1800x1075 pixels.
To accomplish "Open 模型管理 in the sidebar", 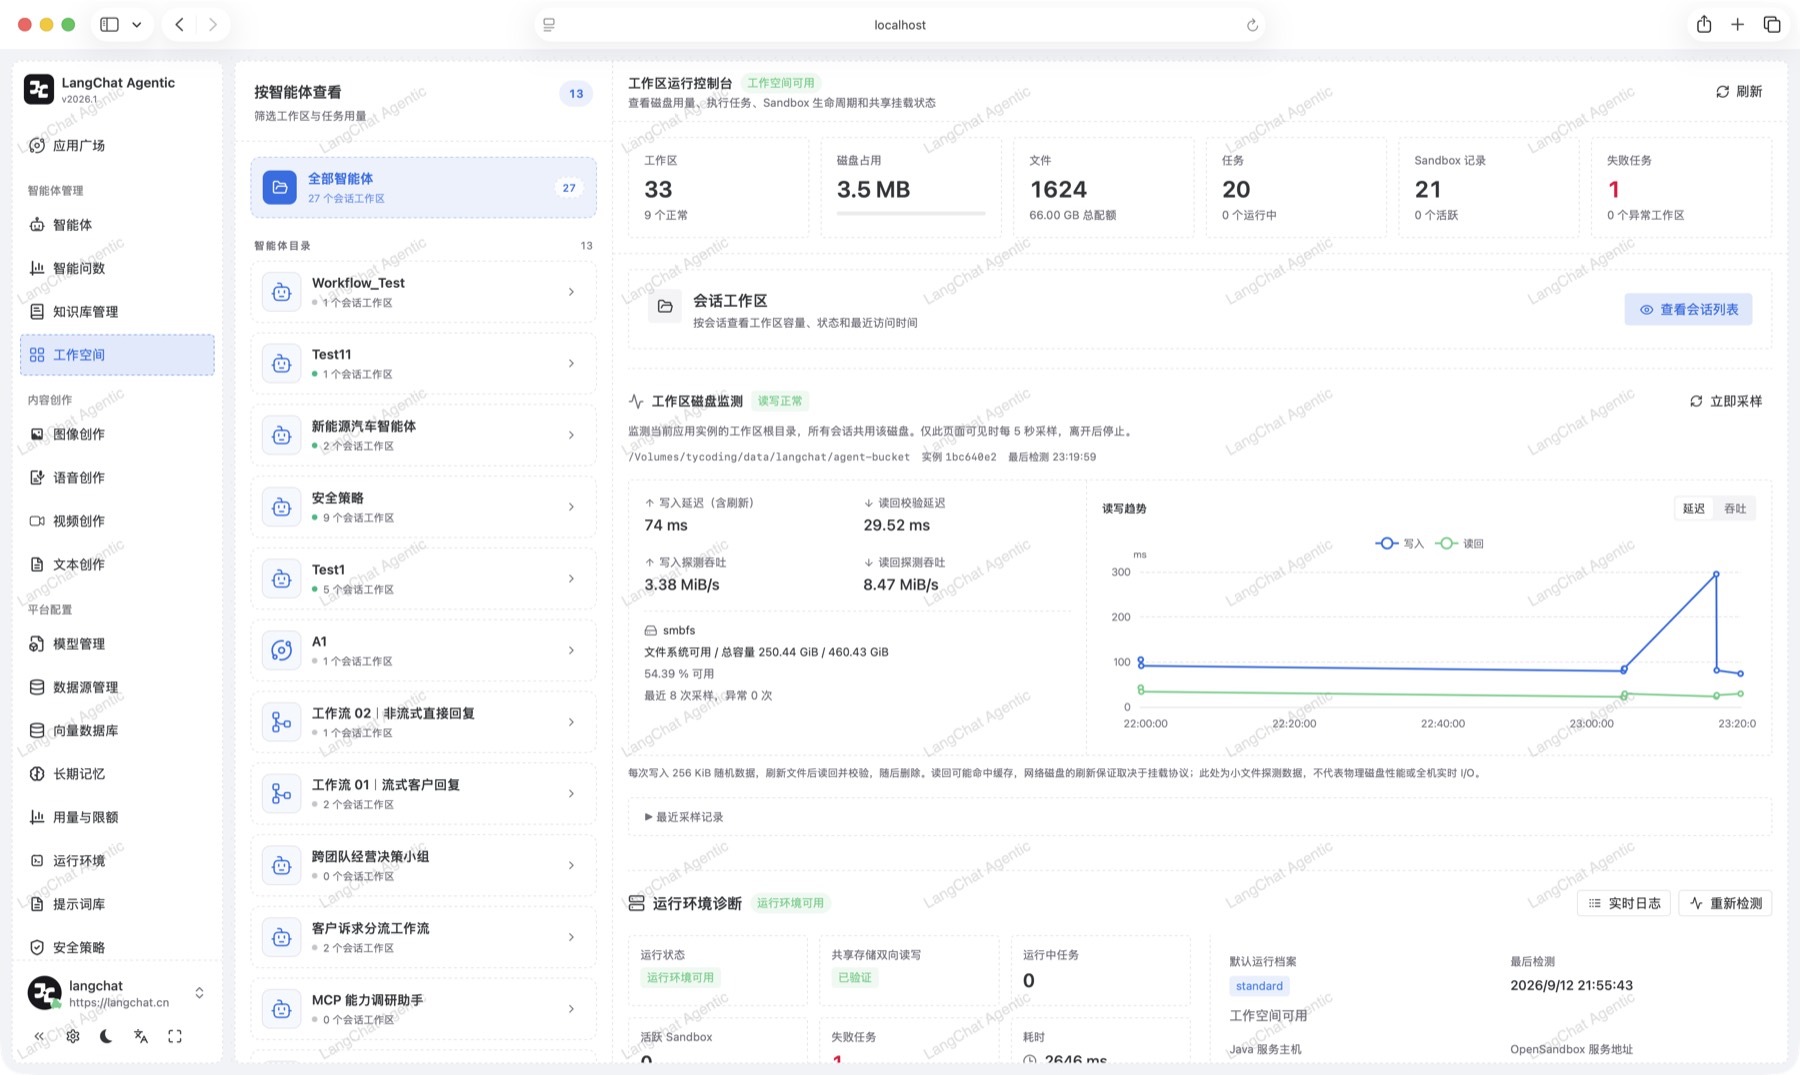I will point(117,644).
